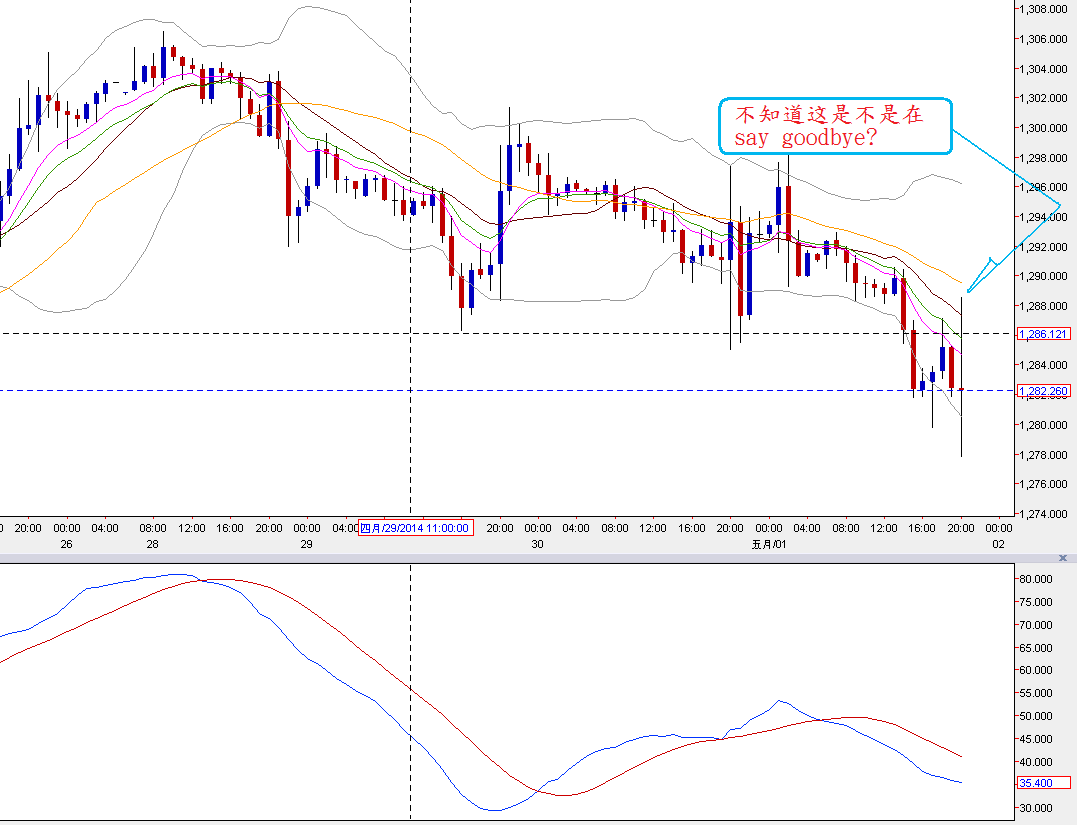
Task: Click the 08:00 time label above date 28
Action: pos(152,528)
